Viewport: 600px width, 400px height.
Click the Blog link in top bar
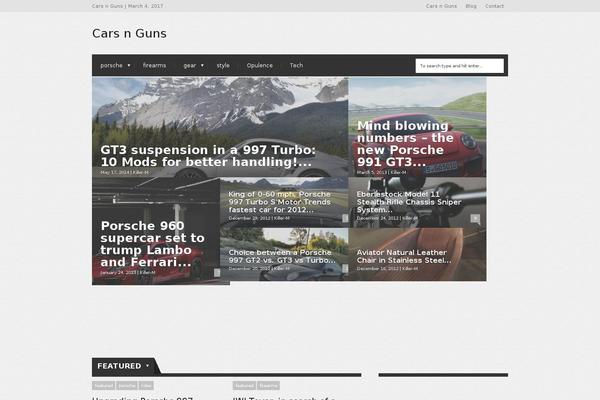[471, 6]
